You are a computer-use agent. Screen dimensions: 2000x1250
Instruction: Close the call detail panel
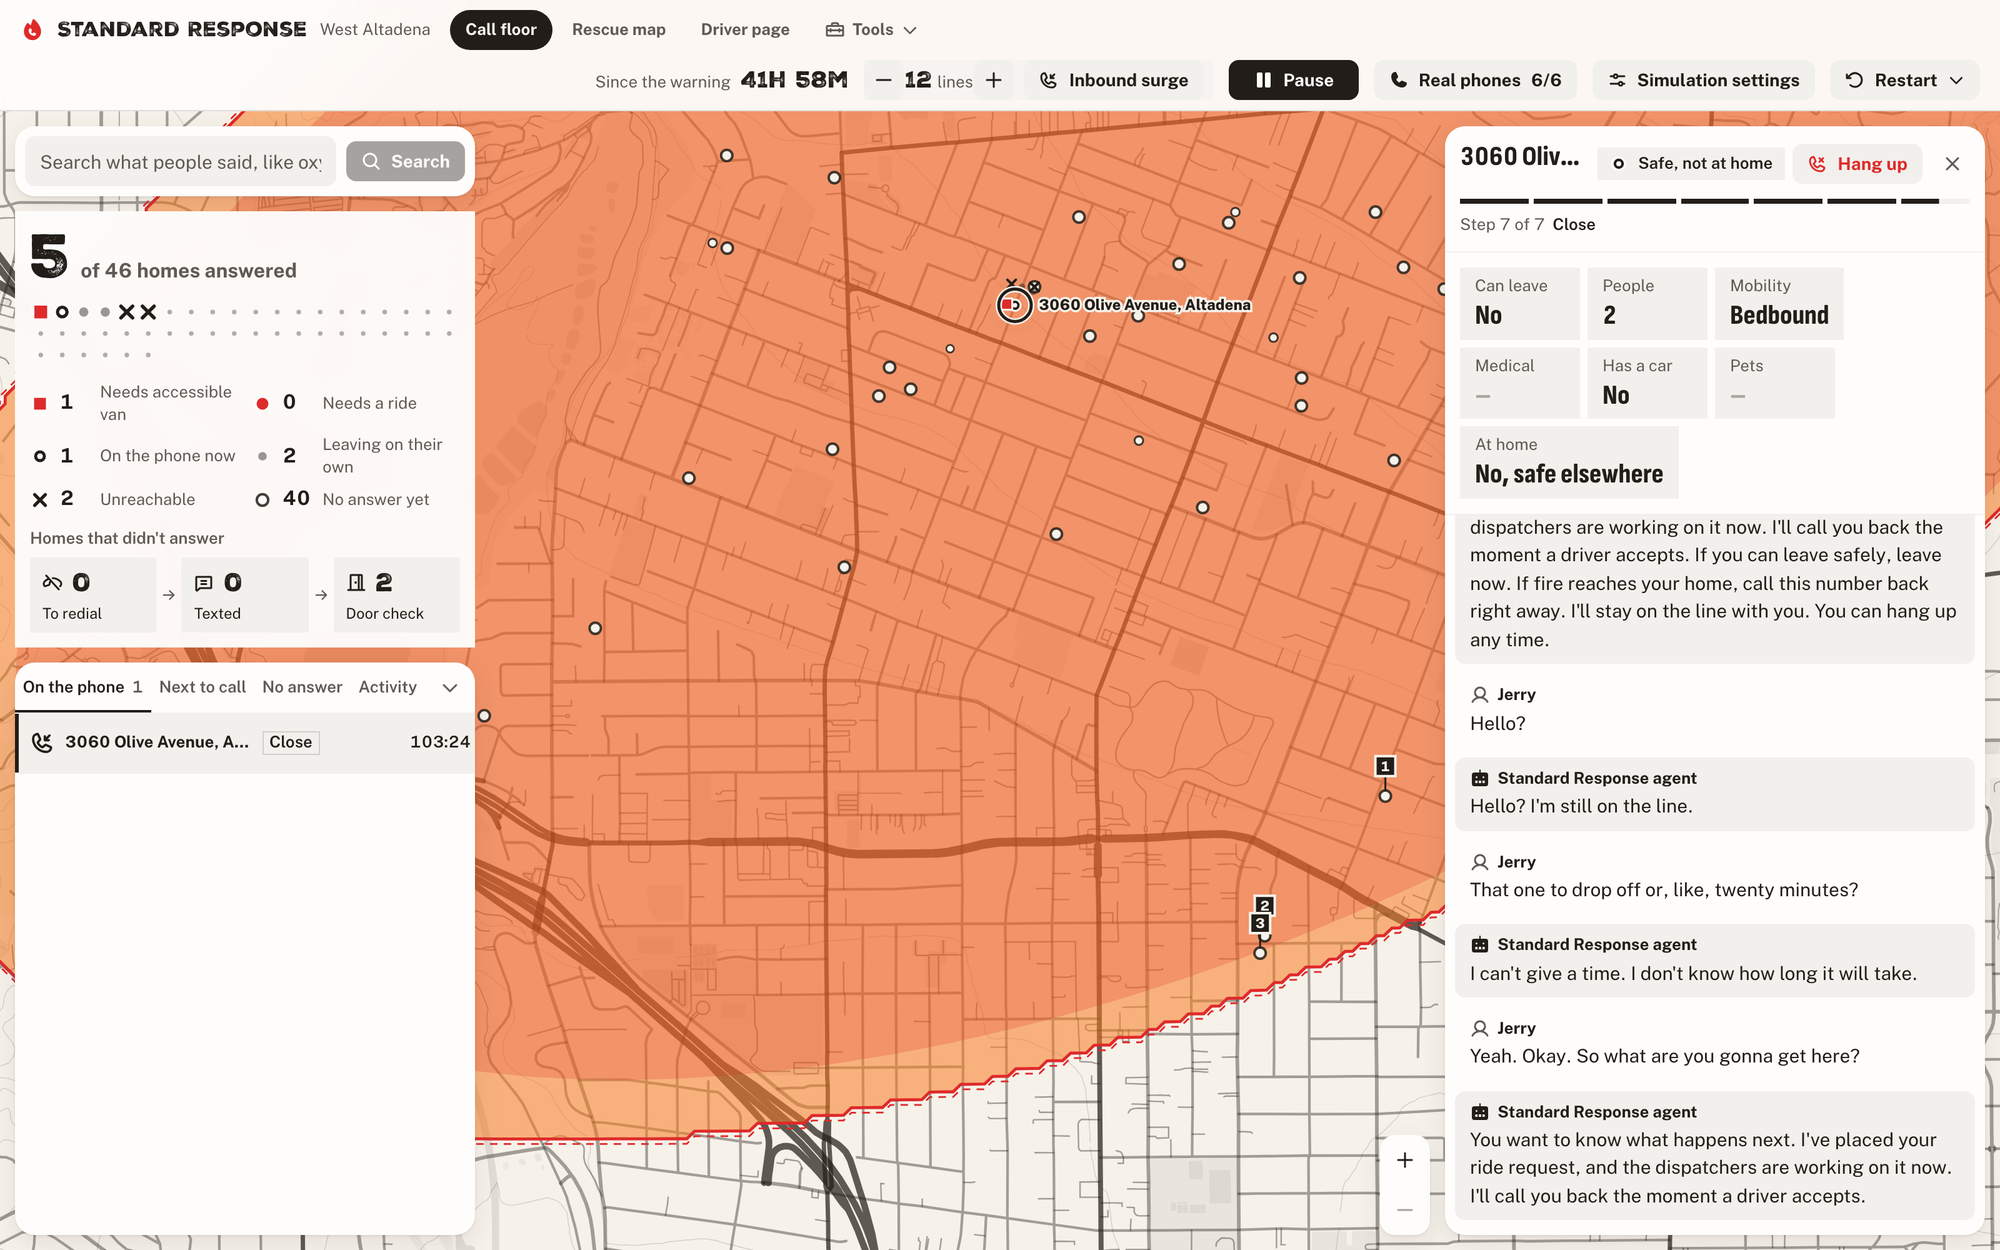pos(1952,164)
